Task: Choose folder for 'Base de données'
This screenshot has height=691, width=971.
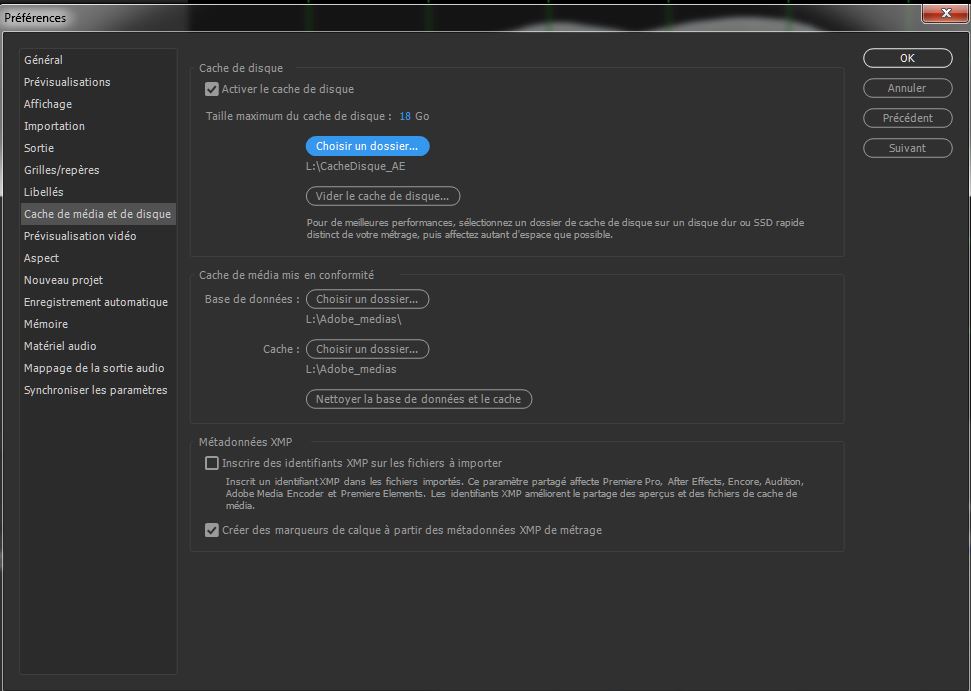Action: click(x=367, y=299)
